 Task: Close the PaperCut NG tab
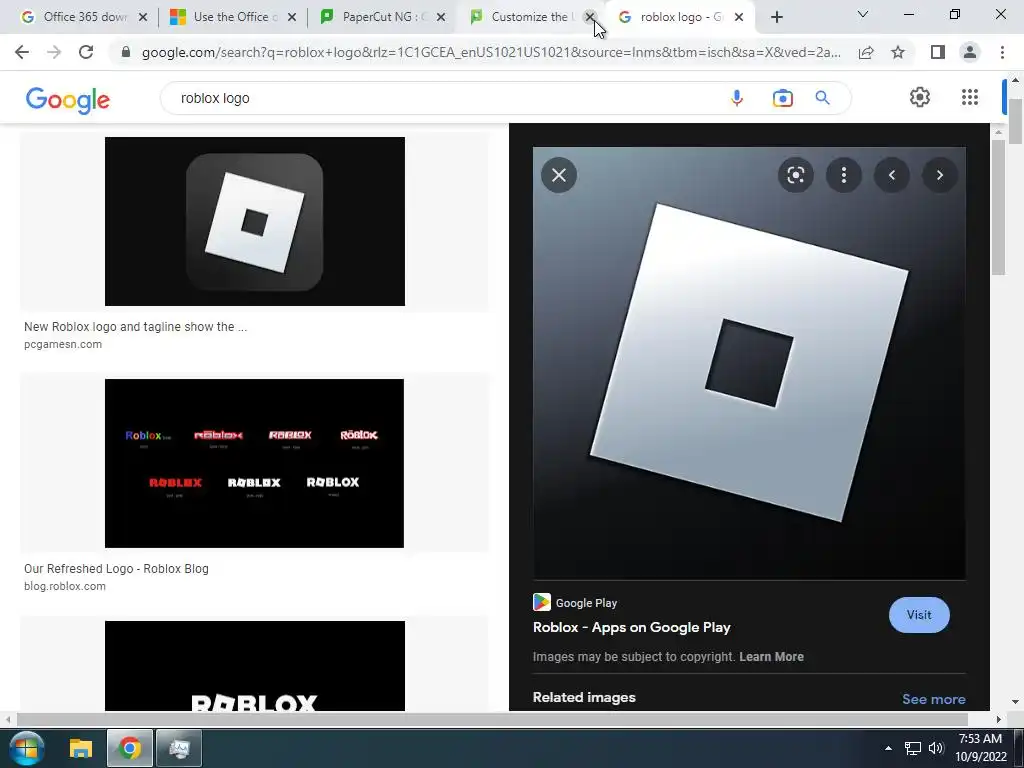pos(441,17)
